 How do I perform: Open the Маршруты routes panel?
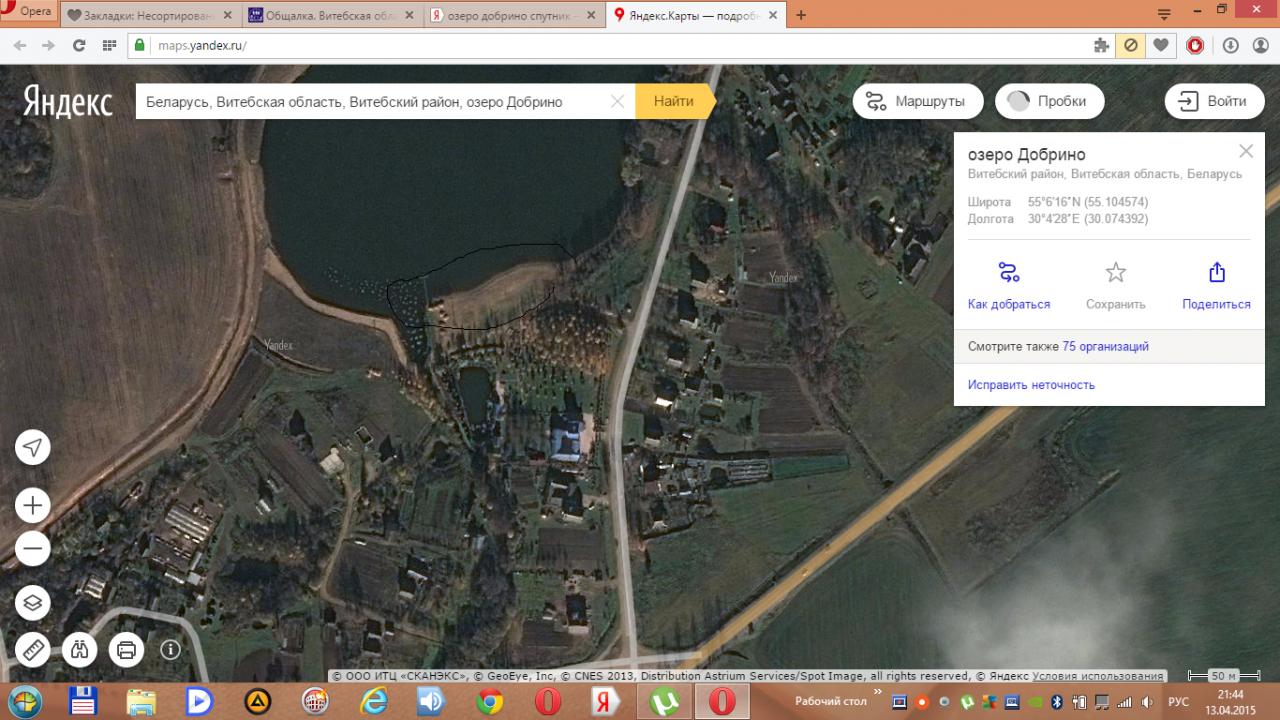click(917, 101)
